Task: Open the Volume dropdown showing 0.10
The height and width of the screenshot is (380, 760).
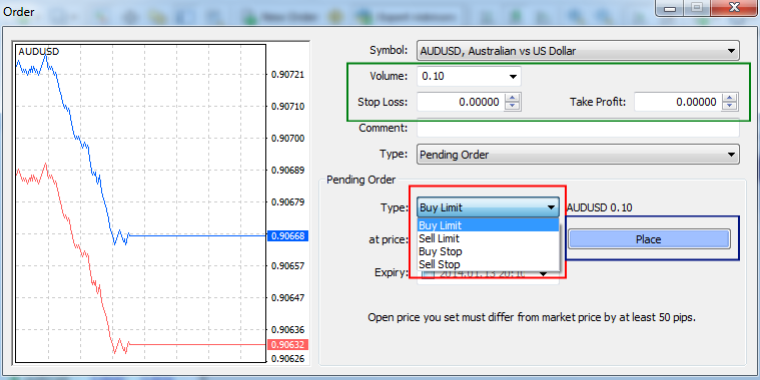Action: point(469,77)
